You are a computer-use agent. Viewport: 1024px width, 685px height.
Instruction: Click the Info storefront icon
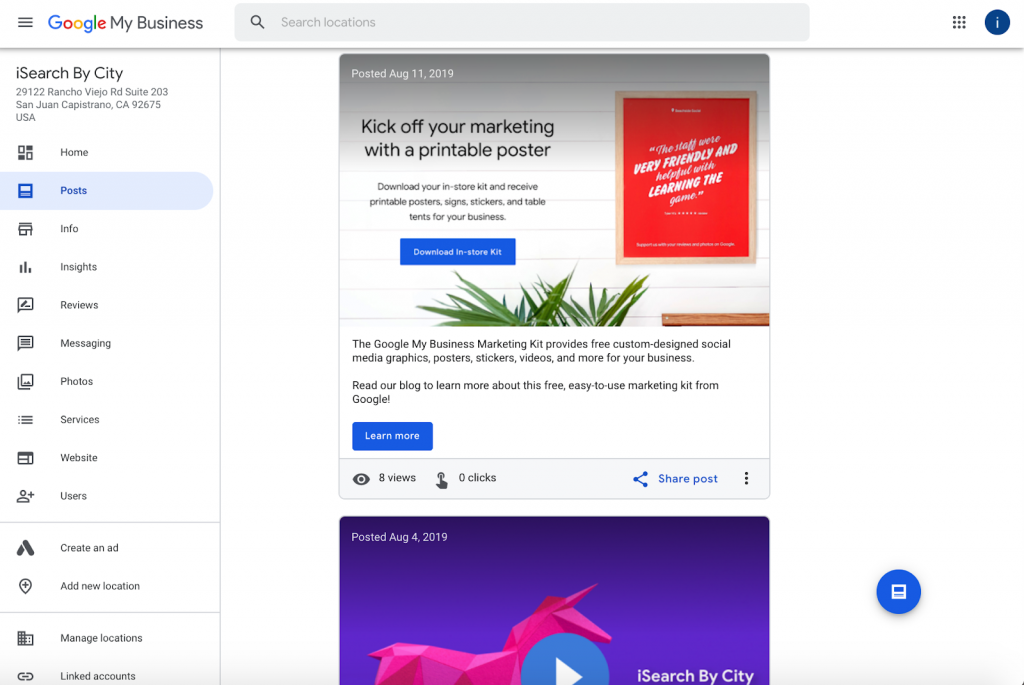click(25, 229)
